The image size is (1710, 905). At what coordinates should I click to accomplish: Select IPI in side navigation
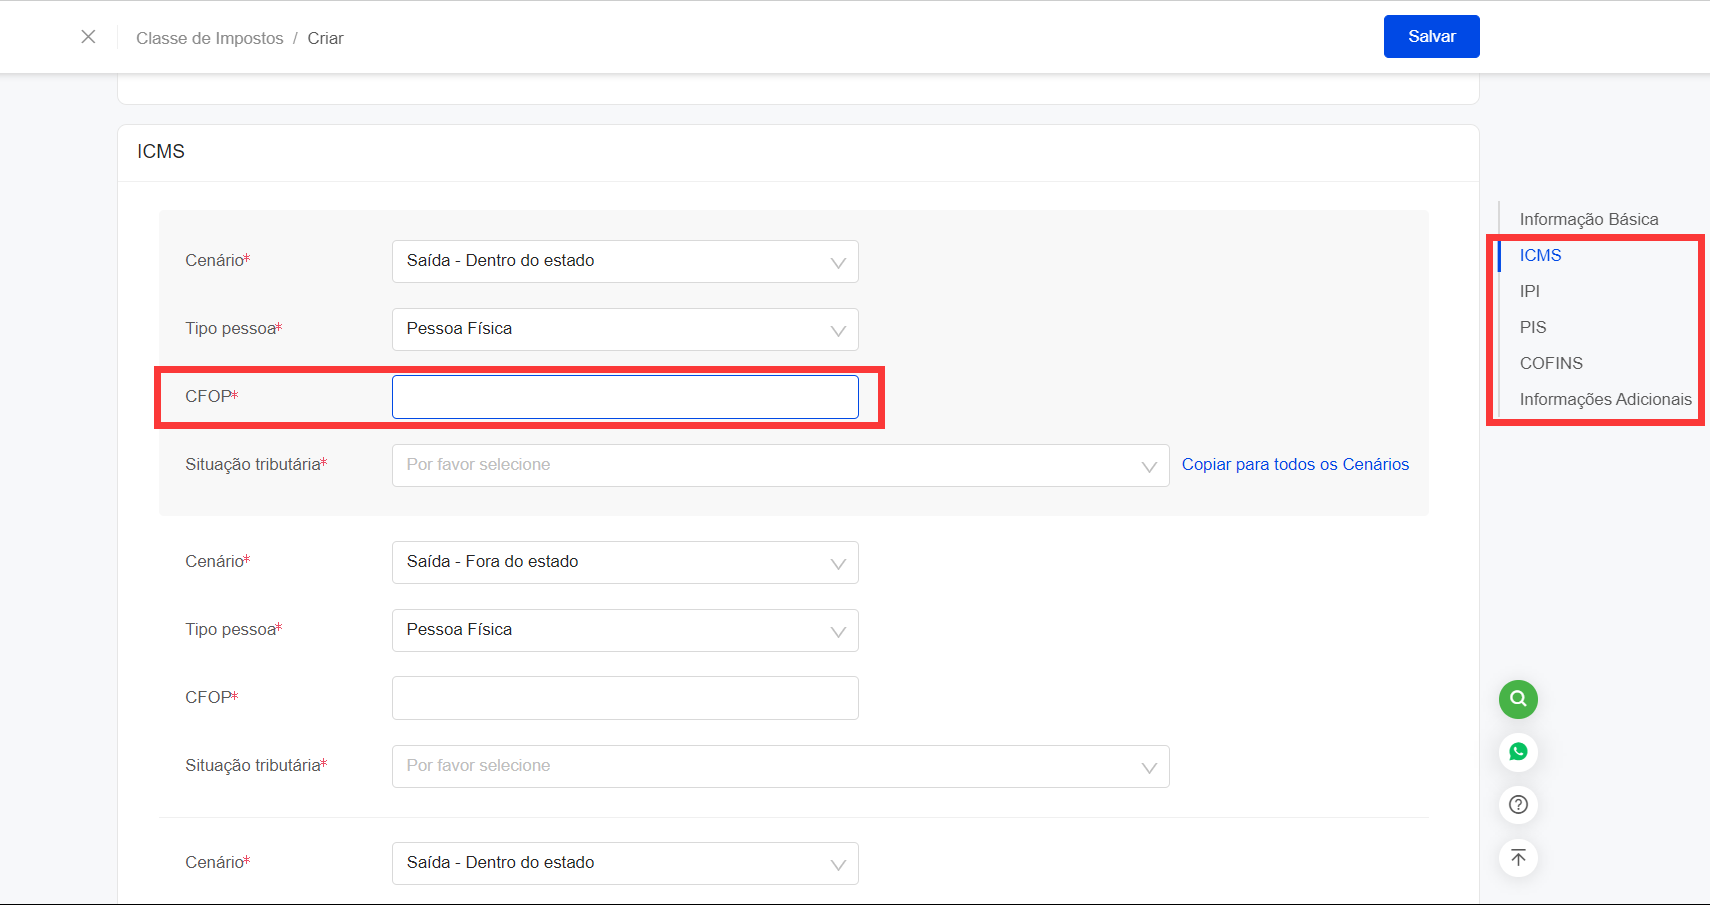coord(1530,291)
